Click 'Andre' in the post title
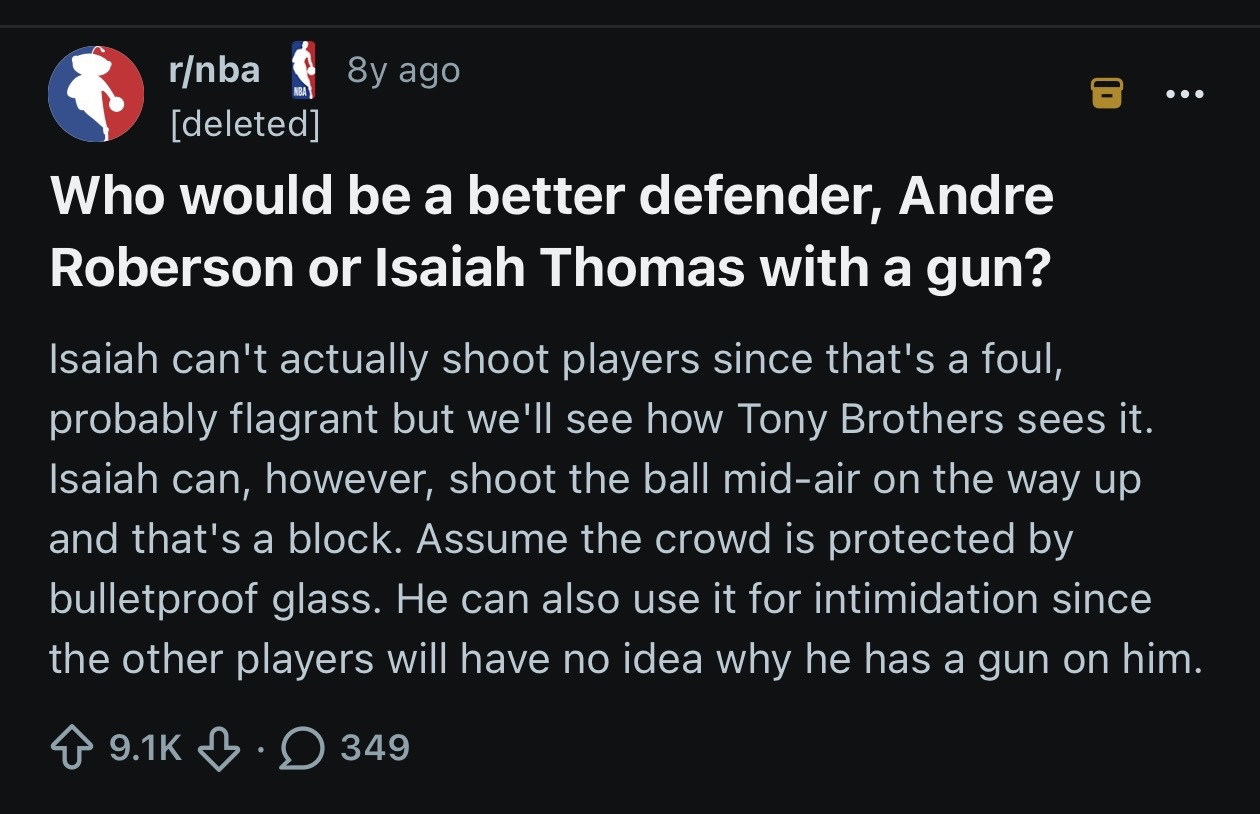This screenshot has height=814, width=1260. point(975,197)
